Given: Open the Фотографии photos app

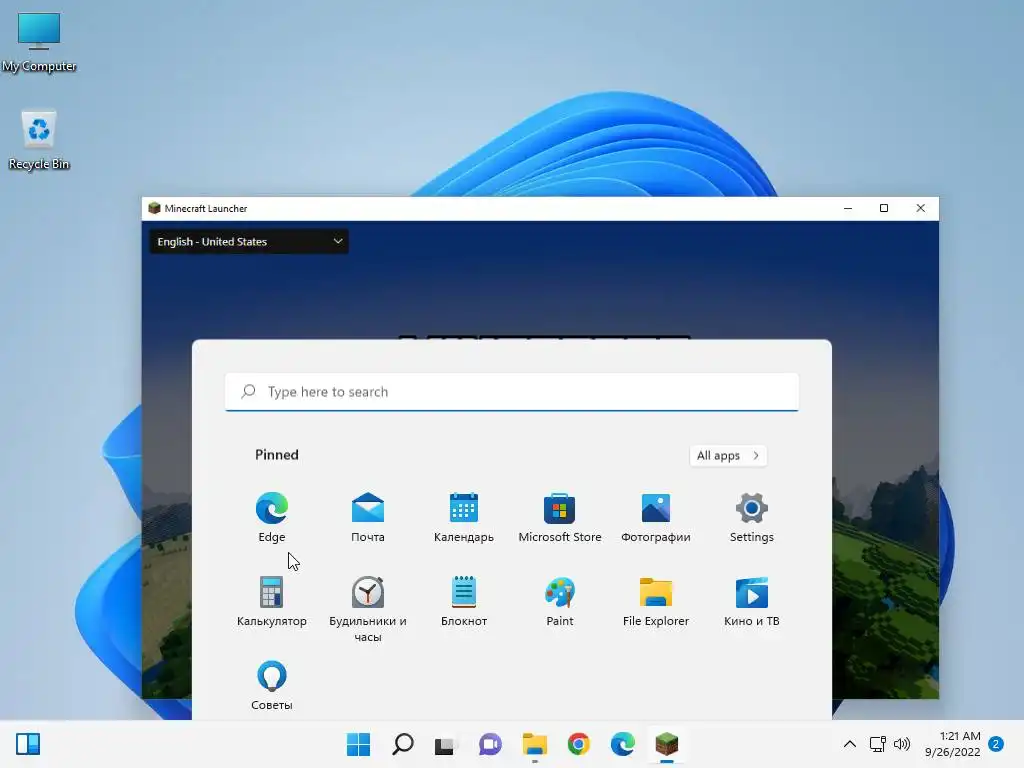Looking at the screenshot, I should (x=656, y=517).
